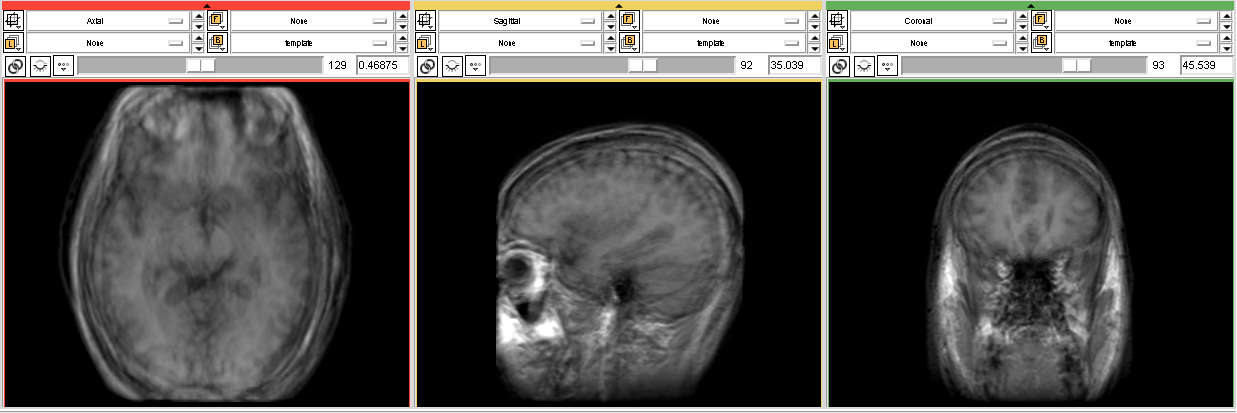
Task: Collapse the red Axial viewer controller bar
Action: pos(206,5)
